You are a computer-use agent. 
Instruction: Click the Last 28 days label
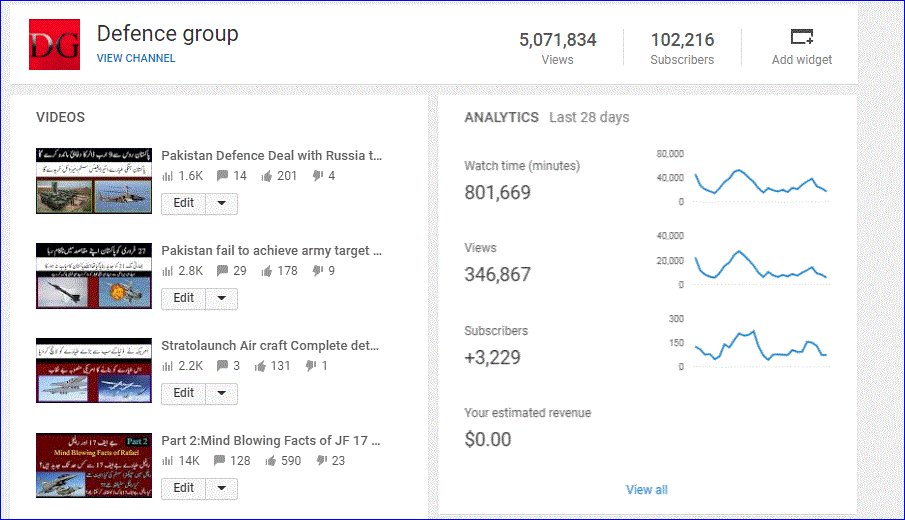(x=589, y=117)
